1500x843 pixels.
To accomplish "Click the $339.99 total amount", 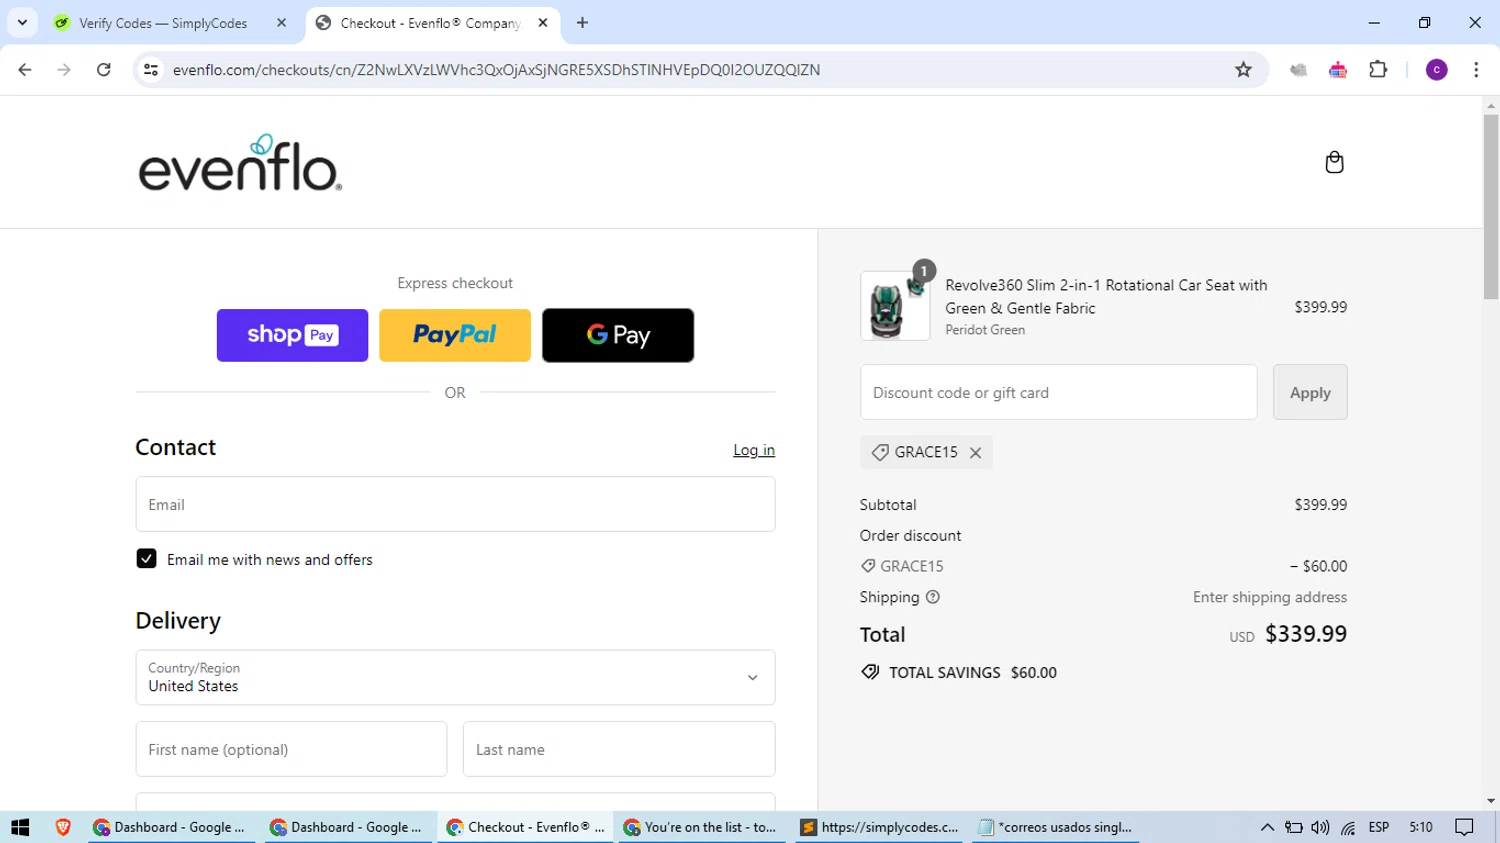I will [1306, 634].
